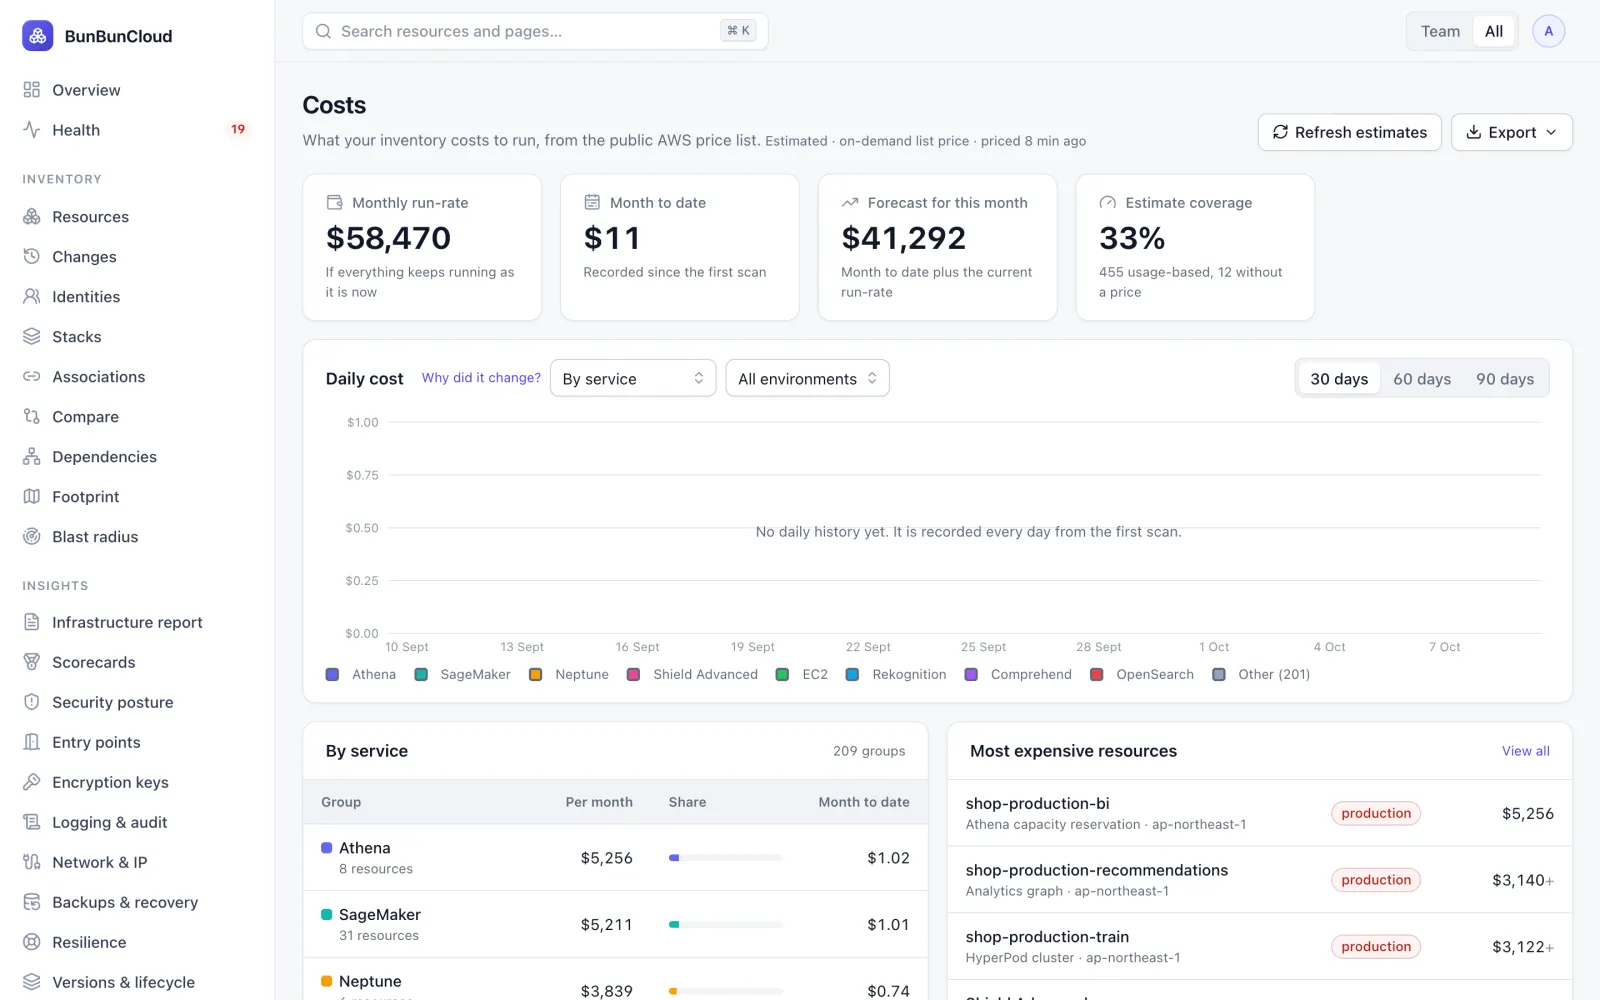Click the Refresh estimates button
Image resolution: width=1600 pixels, height=1000 pixels.
pyautogui.click(x=1349, y=132)
